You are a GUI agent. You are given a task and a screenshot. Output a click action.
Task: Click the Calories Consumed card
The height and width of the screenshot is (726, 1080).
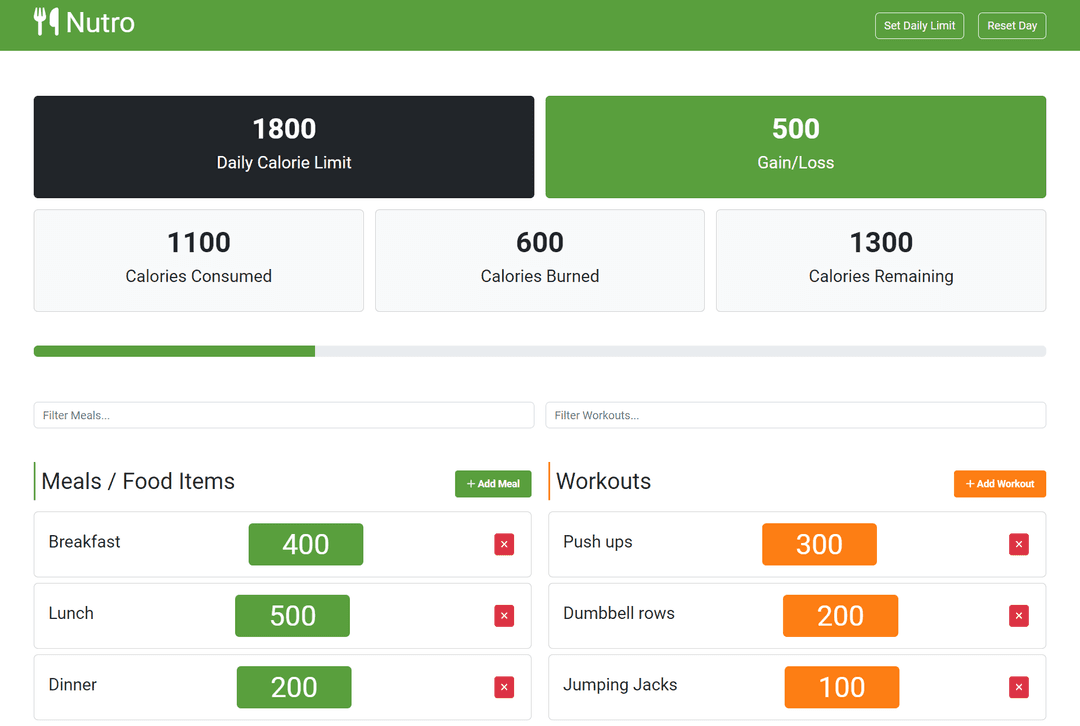(198, 260)
